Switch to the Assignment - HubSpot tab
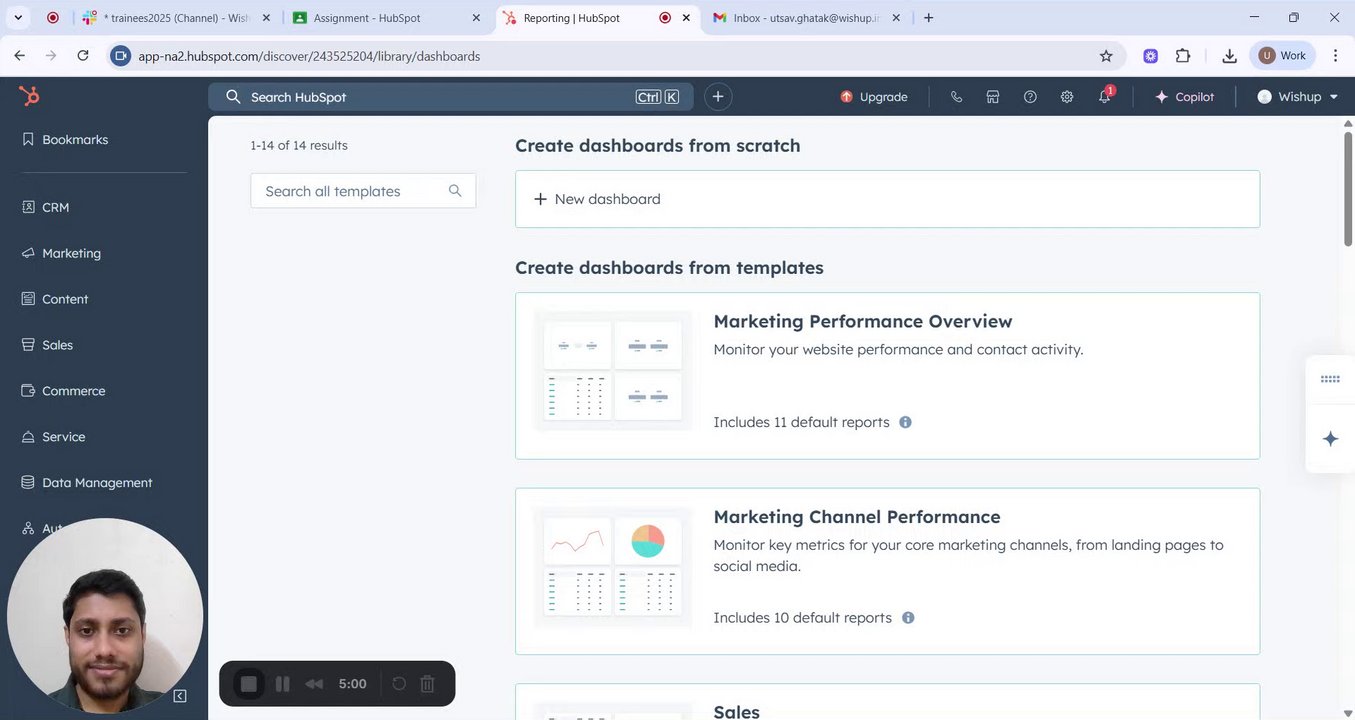The image size is (1355, 720). click(x=367, y=18)
